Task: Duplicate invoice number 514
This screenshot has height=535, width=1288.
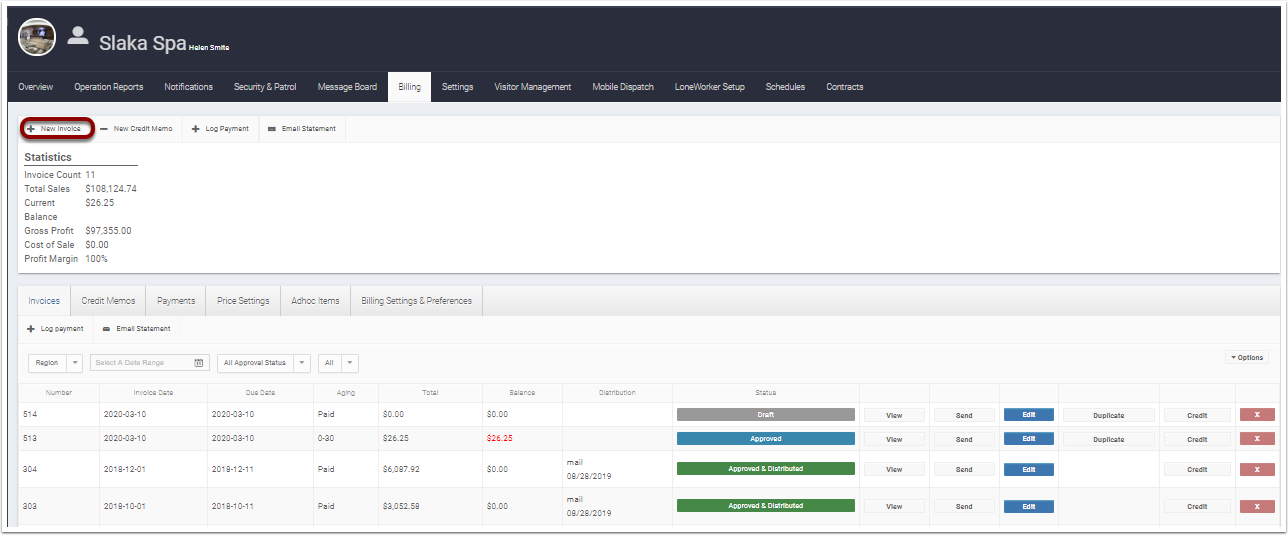Action: [1108, 414]
